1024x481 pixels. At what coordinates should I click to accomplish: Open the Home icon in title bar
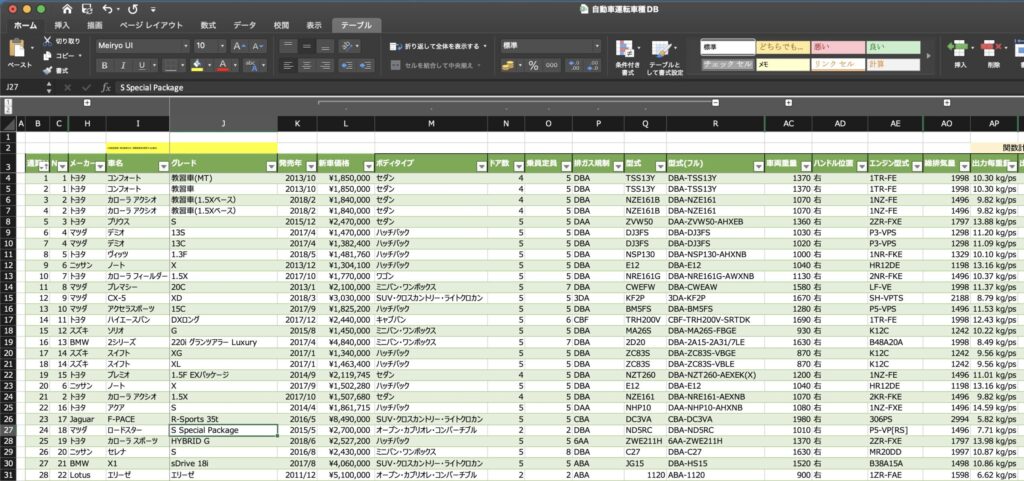coord(67,9)
